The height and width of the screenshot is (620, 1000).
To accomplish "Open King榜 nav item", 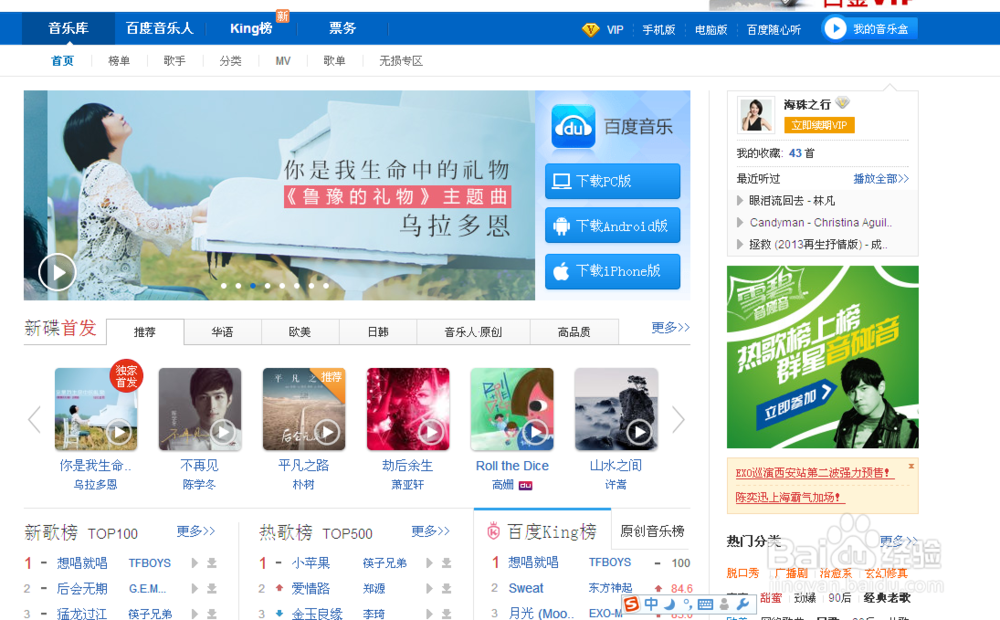I will coord(251,28).
